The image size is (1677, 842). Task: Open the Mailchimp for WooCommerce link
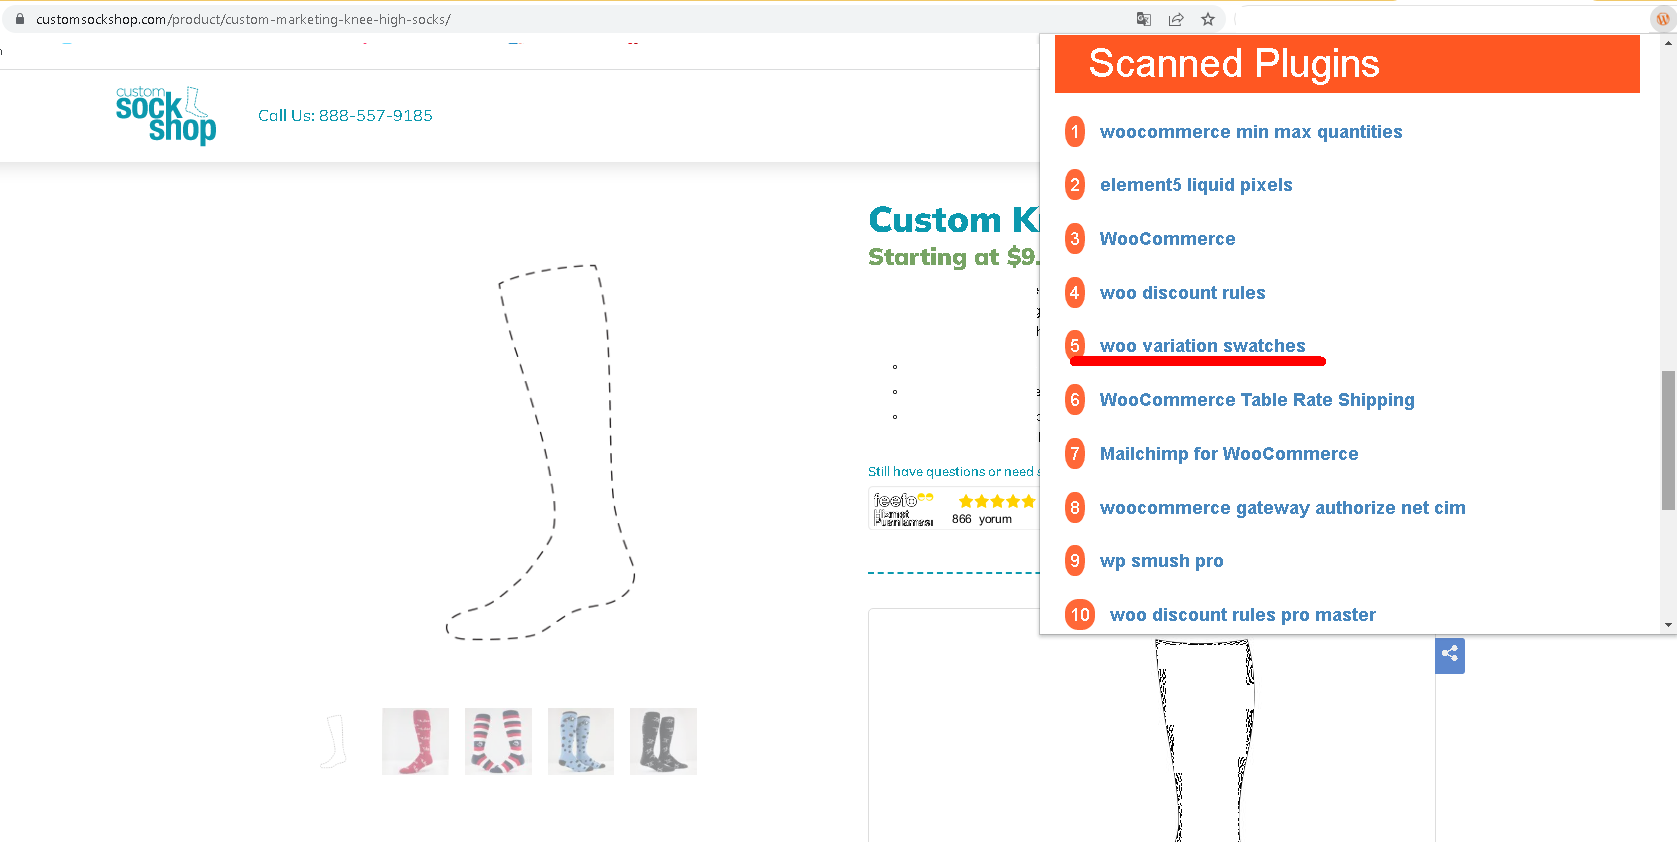1229,454
